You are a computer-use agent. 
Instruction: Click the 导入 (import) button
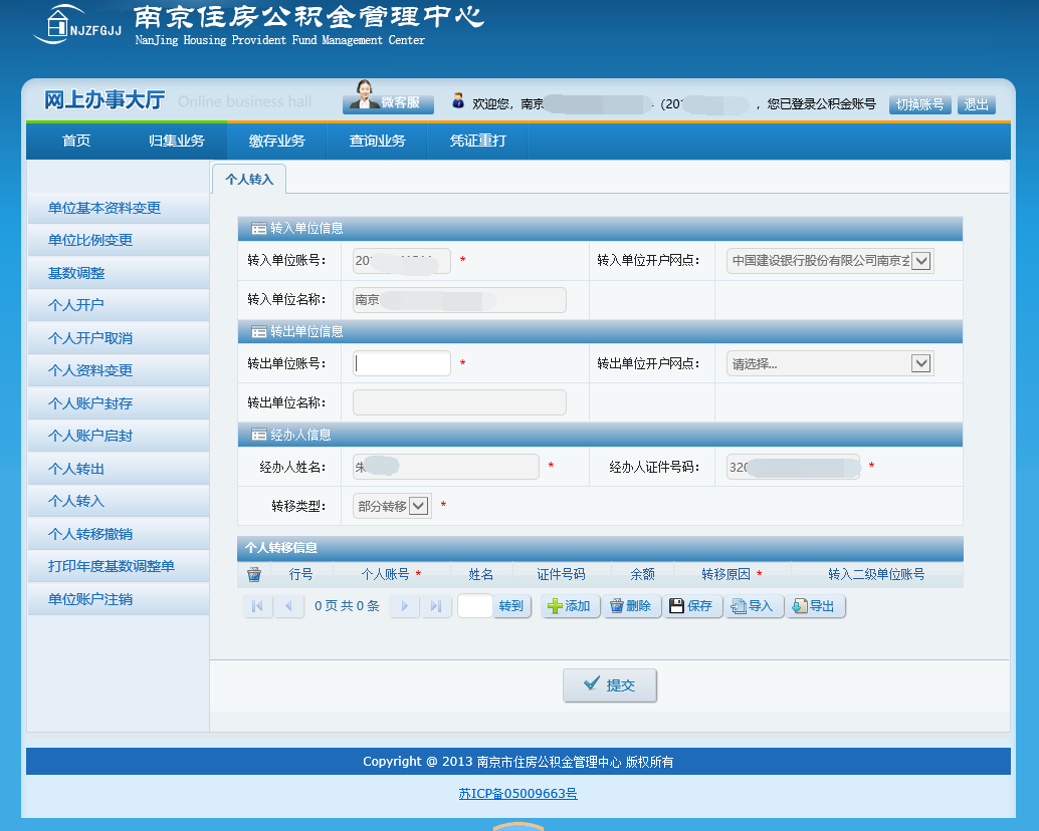[x=753, y=606]
